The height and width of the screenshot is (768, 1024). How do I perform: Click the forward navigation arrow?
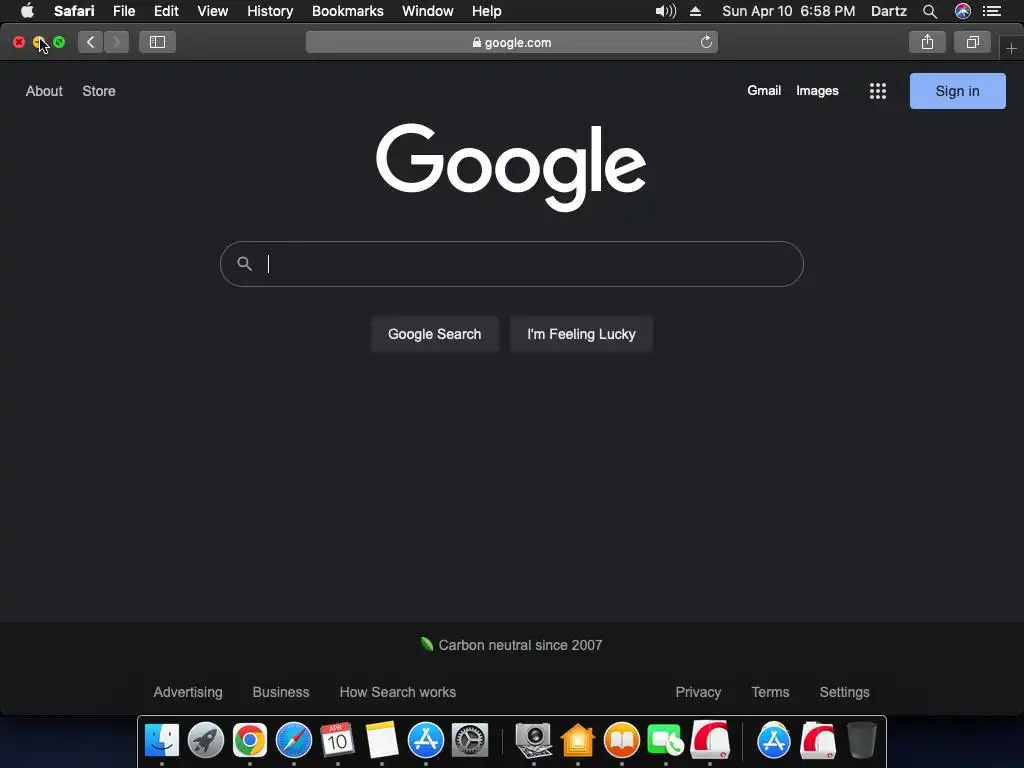click(116, 42)
